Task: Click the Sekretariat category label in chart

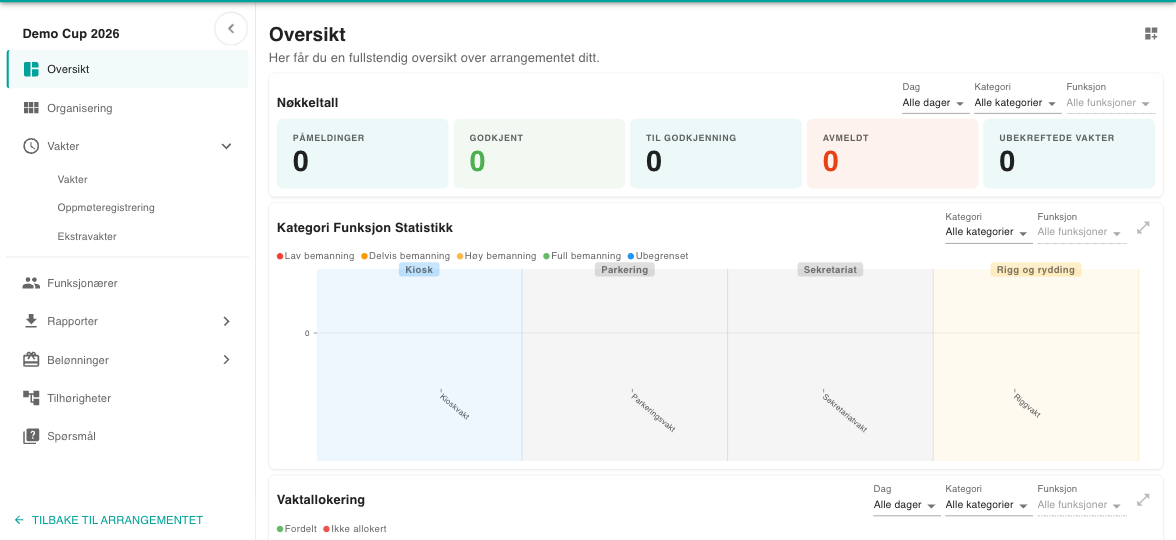Action: (830, 269)
